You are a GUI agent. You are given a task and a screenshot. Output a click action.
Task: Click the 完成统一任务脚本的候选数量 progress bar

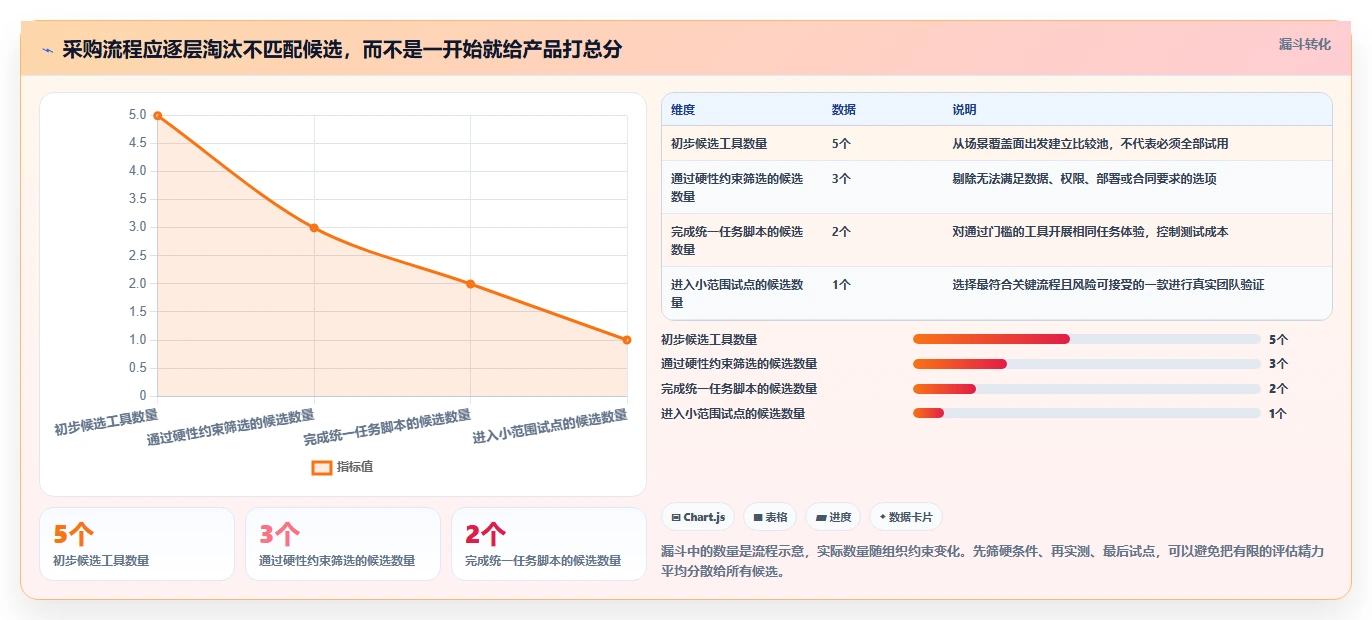(x=1087, y=389)
